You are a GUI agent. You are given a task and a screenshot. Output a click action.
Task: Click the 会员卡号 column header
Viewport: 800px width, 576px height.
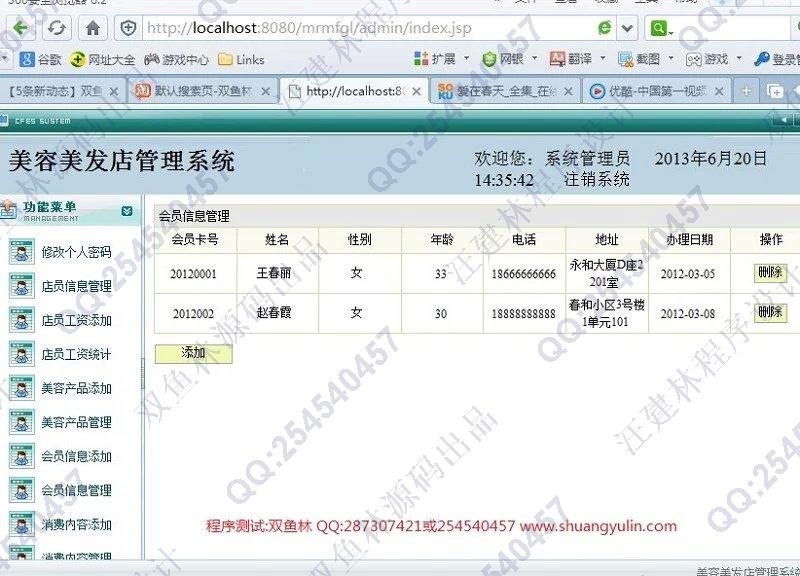pyautogui.click(x=195, y=239)
